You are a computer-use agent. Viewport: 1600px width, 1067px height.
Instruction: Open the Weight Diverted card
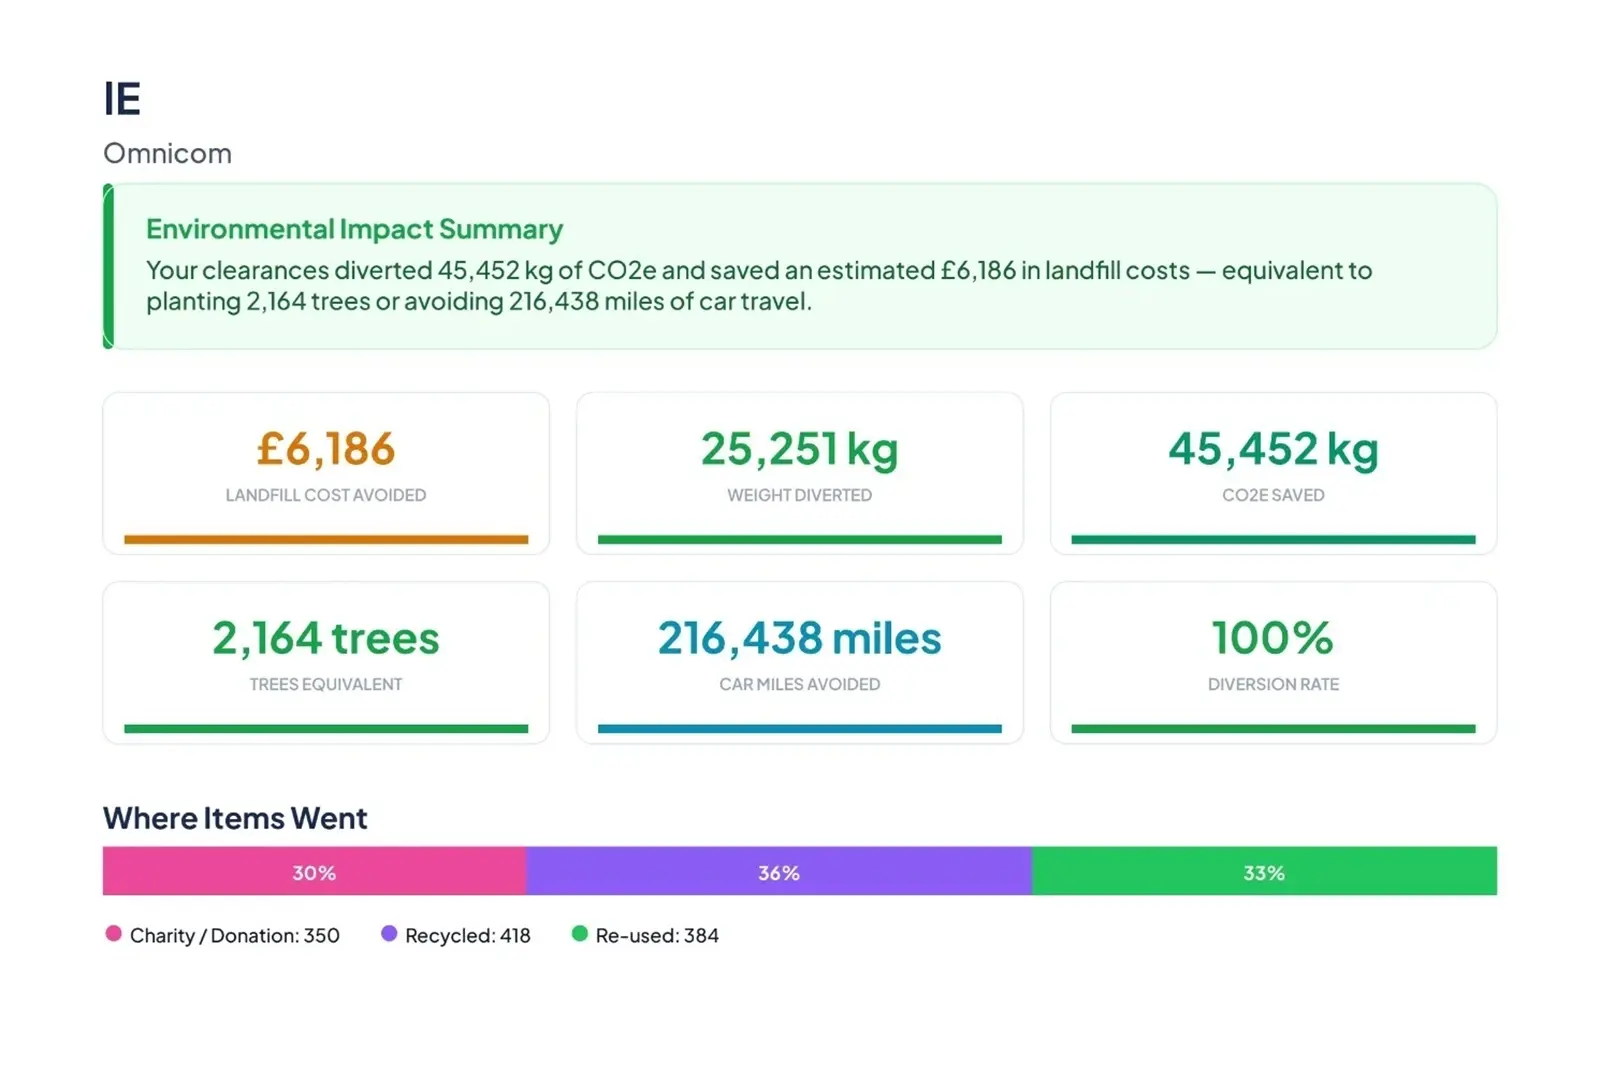(800, 473)
